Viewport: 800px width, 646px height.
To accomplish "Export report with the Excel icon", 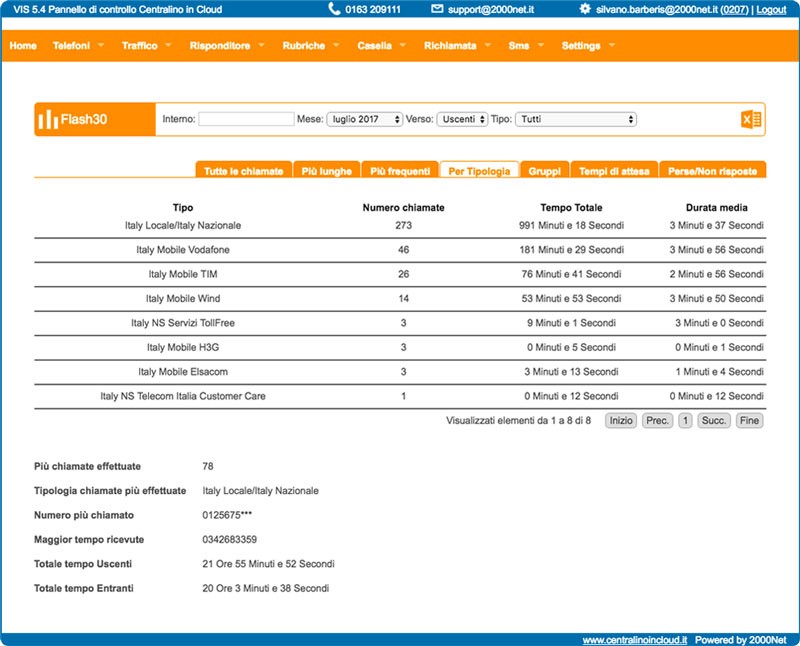I will click(x=751, y=119).
